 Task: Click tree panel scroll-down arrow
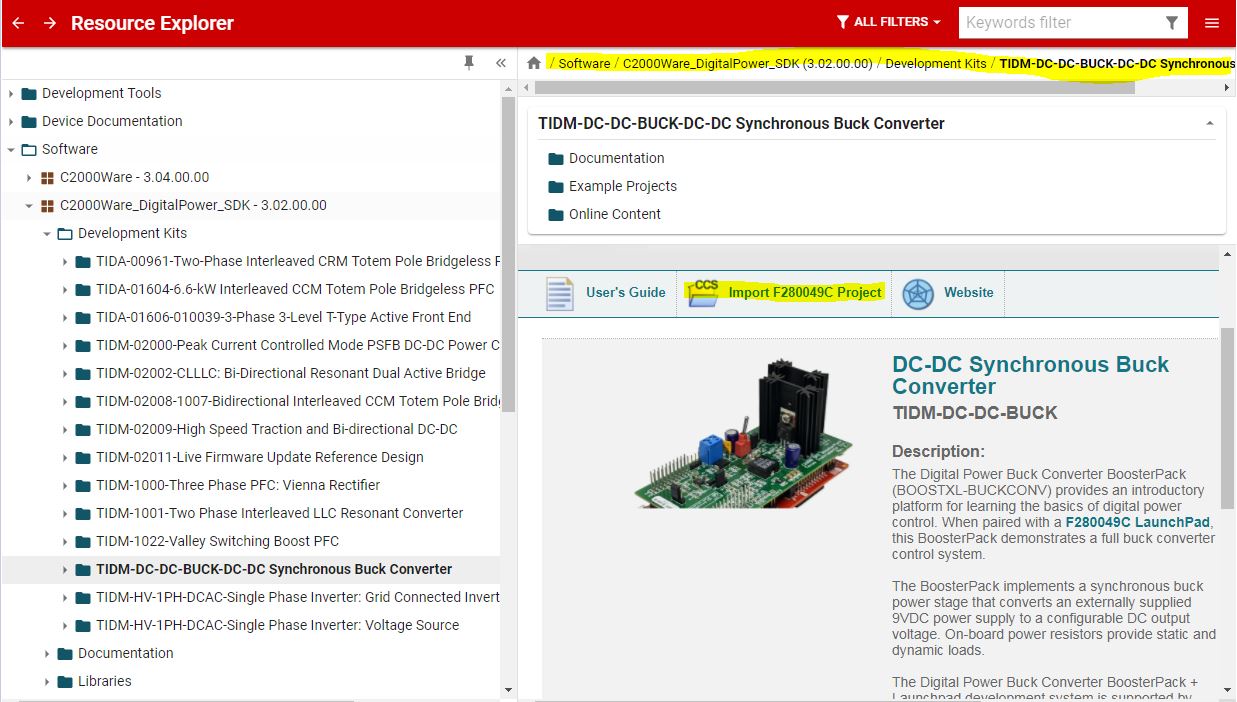pyautogui.click(x=508, y=690)
